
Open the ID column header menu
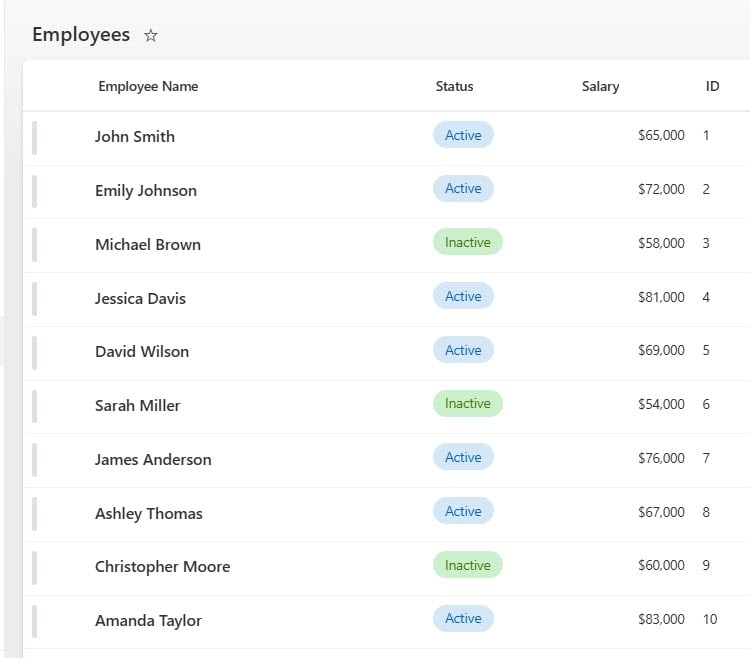point(712,86)
